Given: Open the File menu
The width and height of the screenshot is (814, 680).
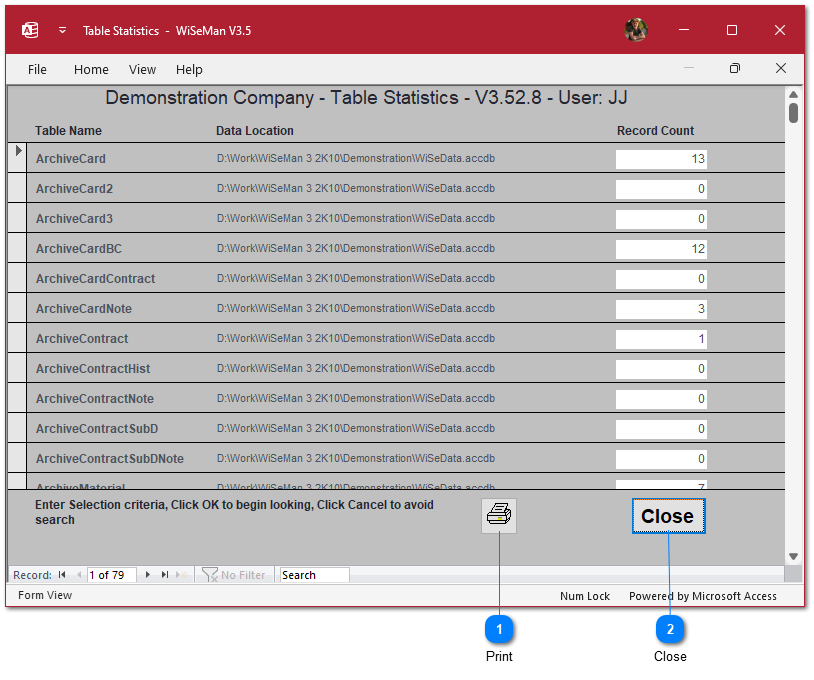Looking at the screenshot, I should (37, 69).
